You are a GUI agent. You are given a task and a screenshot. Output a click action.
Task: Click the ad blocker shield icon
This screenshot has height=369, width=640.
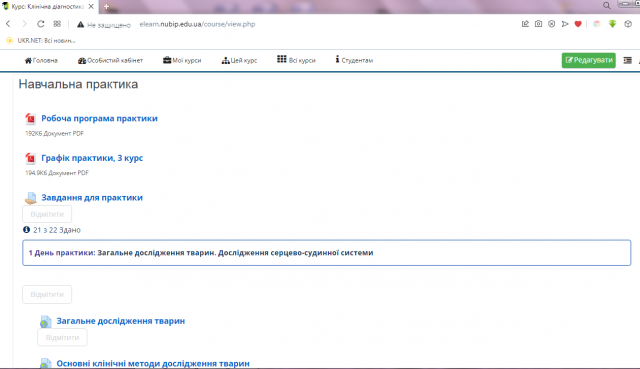point(551,24)
